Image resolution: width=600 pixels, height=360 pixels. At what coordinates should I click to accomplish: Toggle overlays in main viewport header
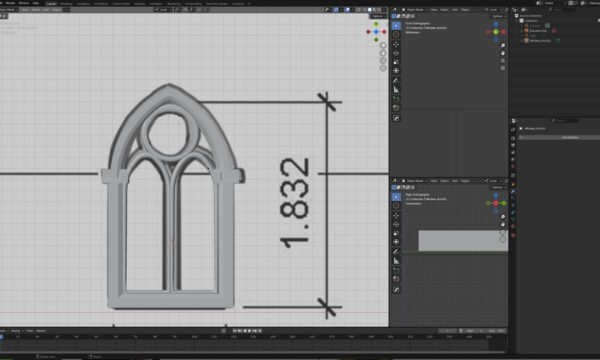(347, 10)
